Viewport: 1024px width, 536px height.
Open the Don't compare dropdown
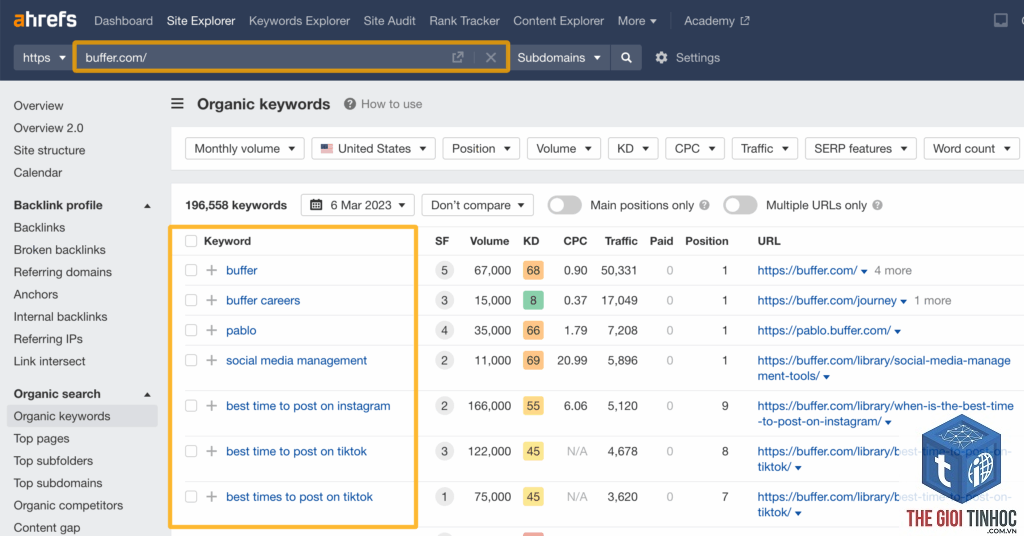[x=477, y=205]
